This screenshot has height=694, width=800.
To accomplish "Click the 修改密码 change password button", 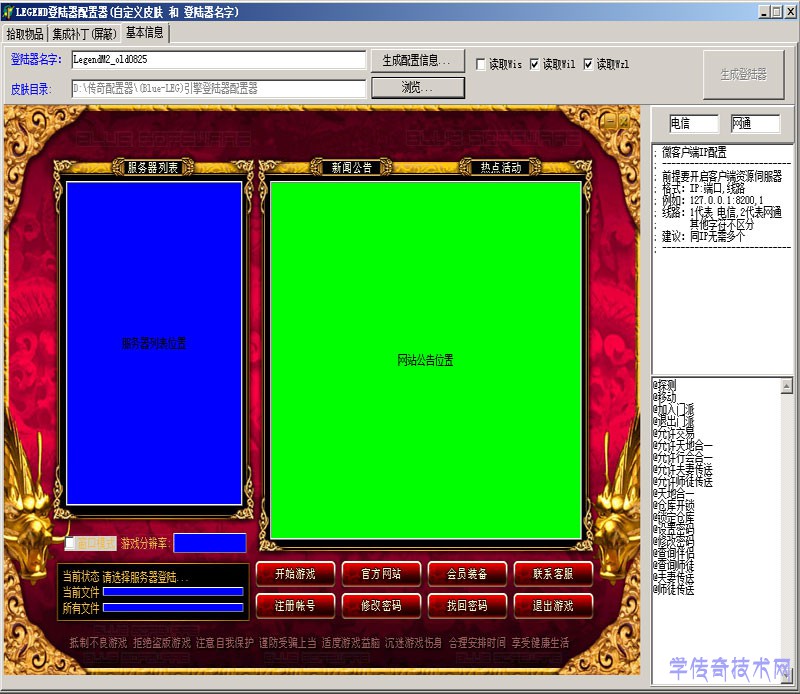I will tap(381, 606).
